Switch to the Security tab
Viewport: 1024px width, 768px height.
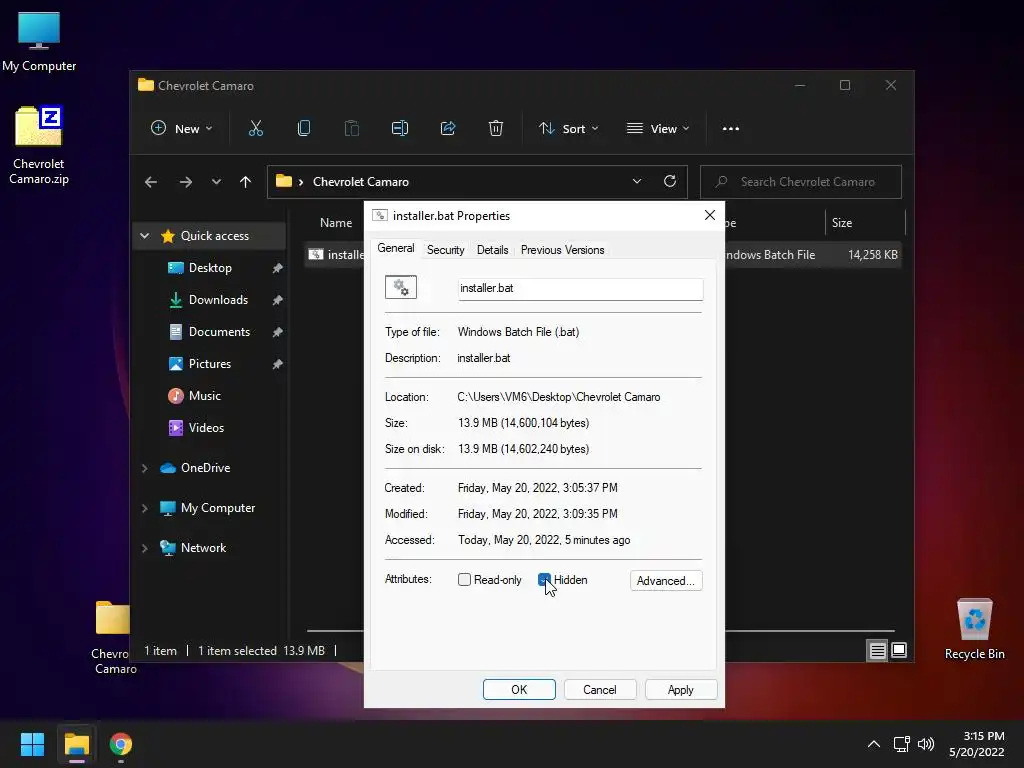coord(445,250)
